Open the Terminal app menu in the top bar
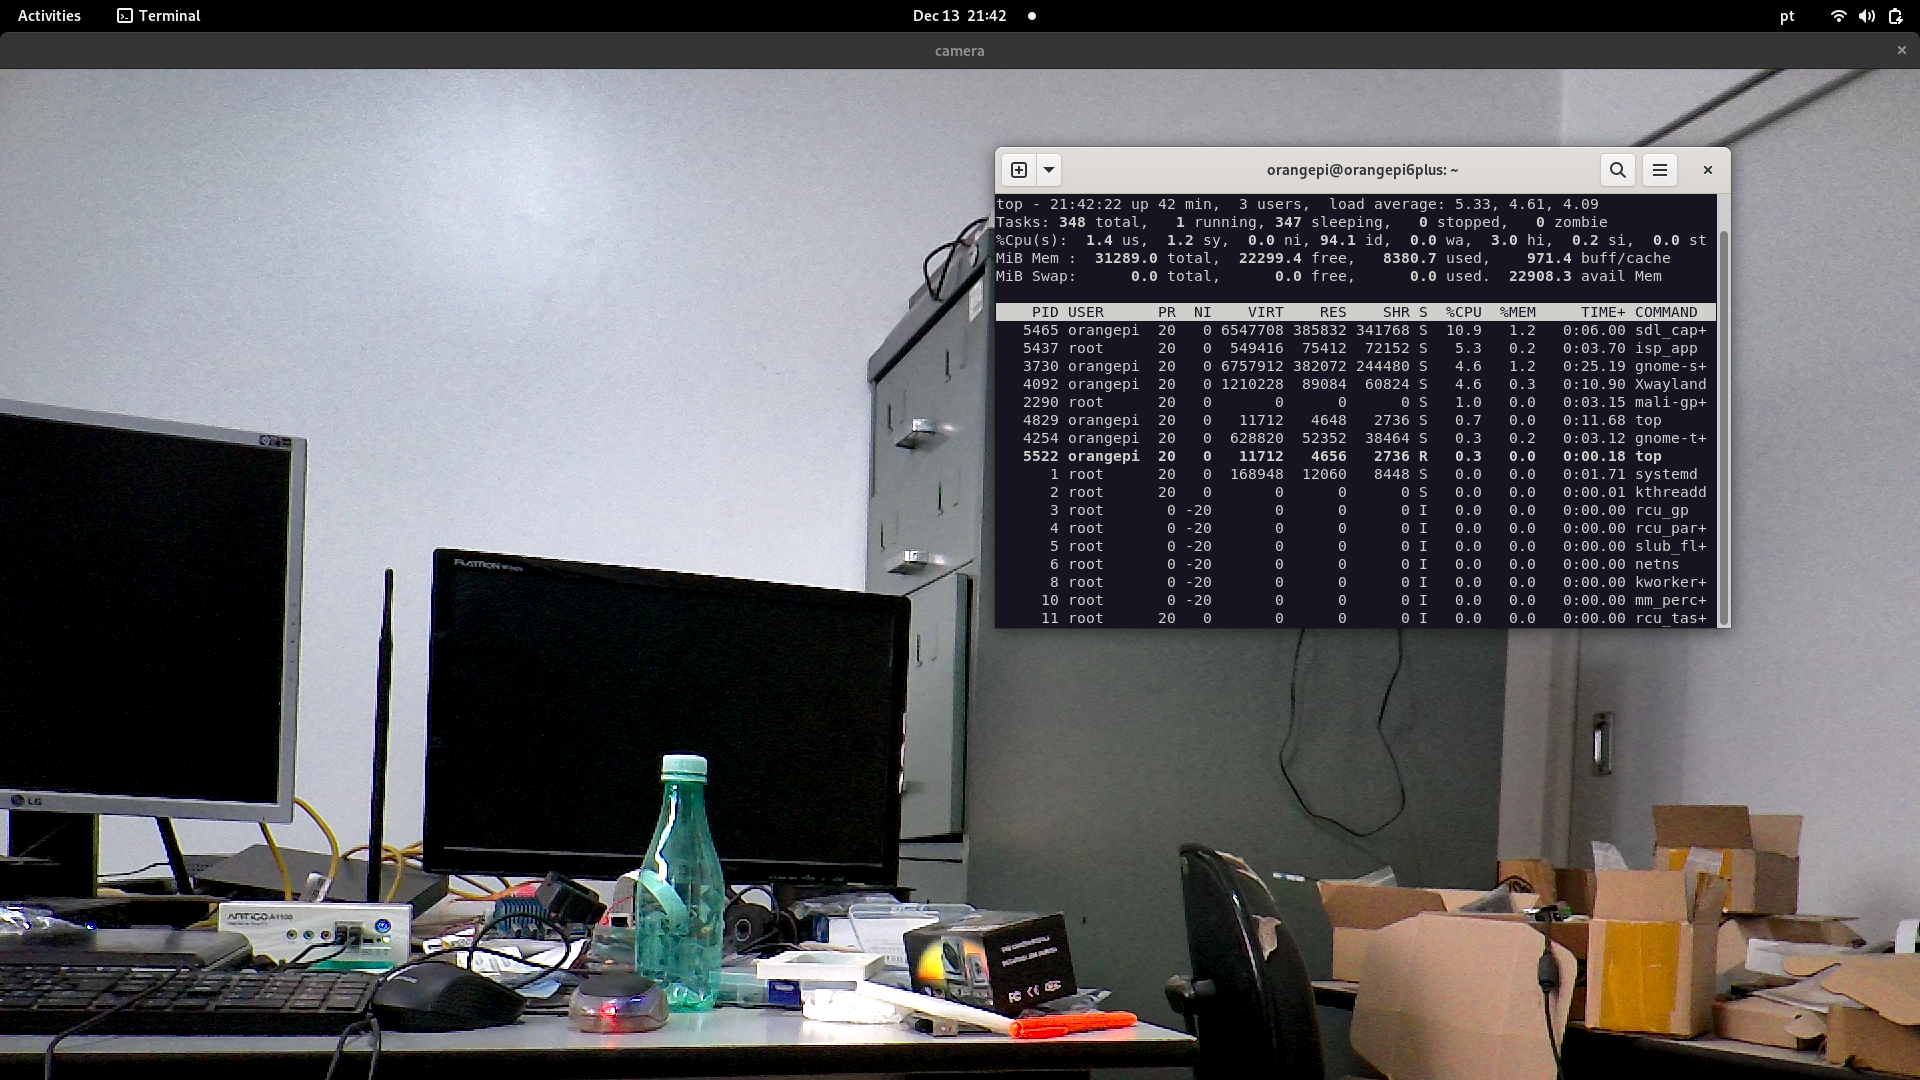The height and width of the screenshot is (1080, 1920). [x=159, y=16]
